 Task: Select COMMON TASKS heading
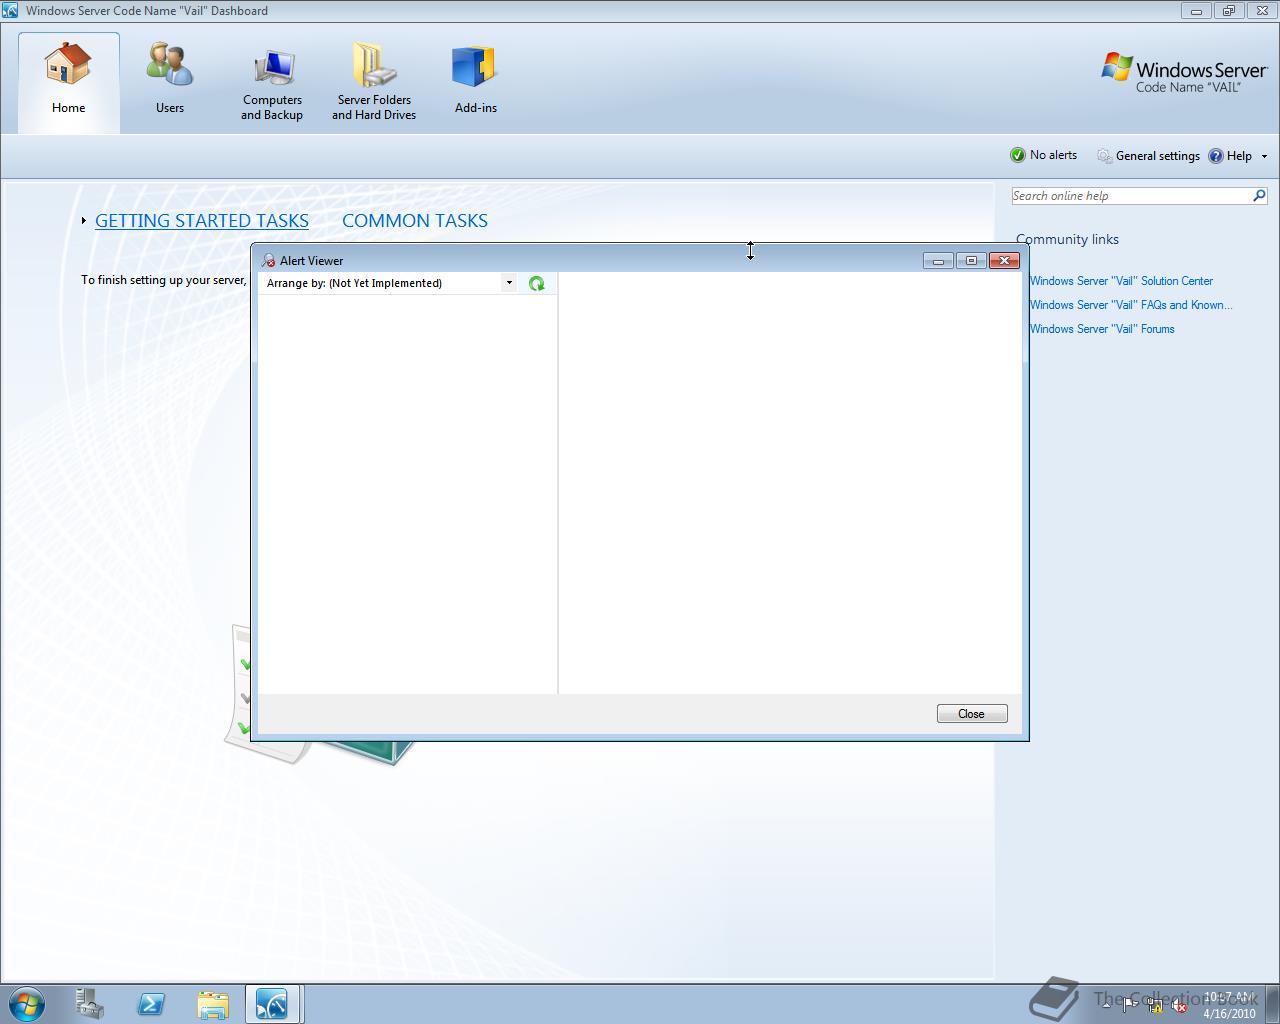(415, 221)
